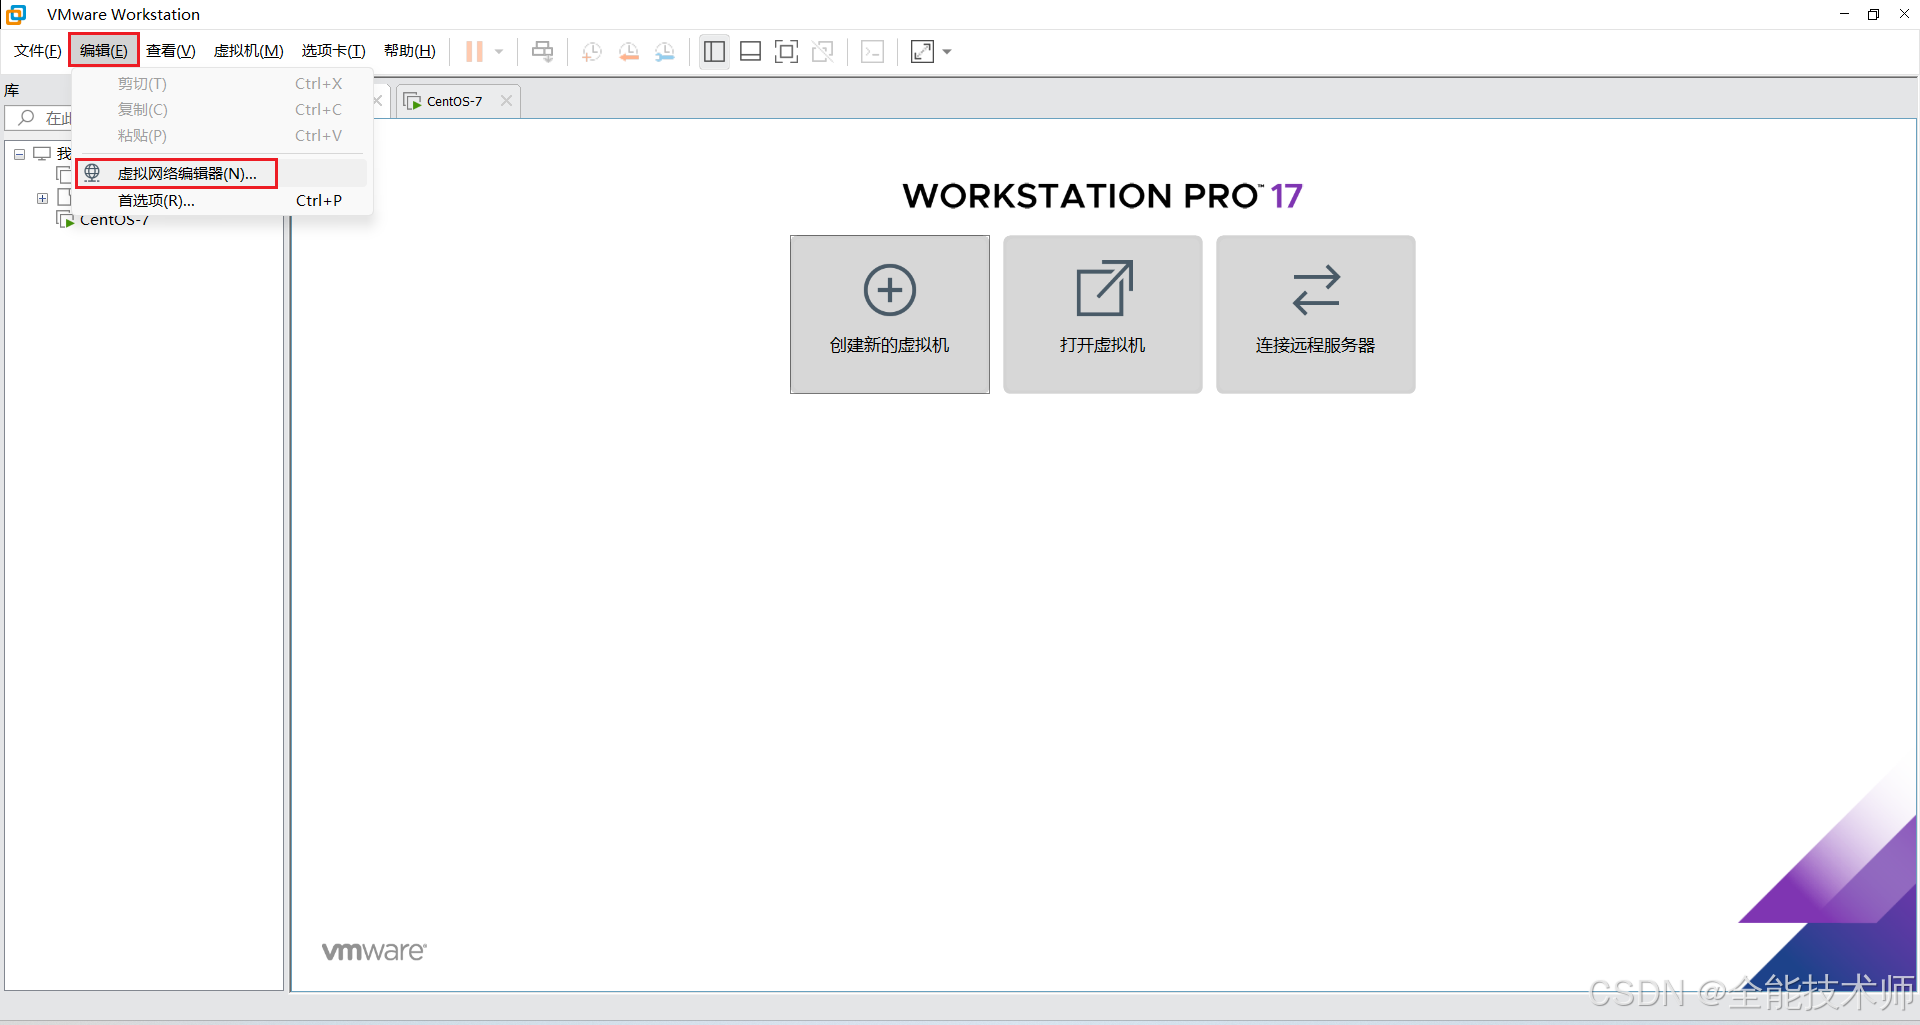
Task: Click the CentOS-7 tab VM icon
Action: tap(412, 101)
